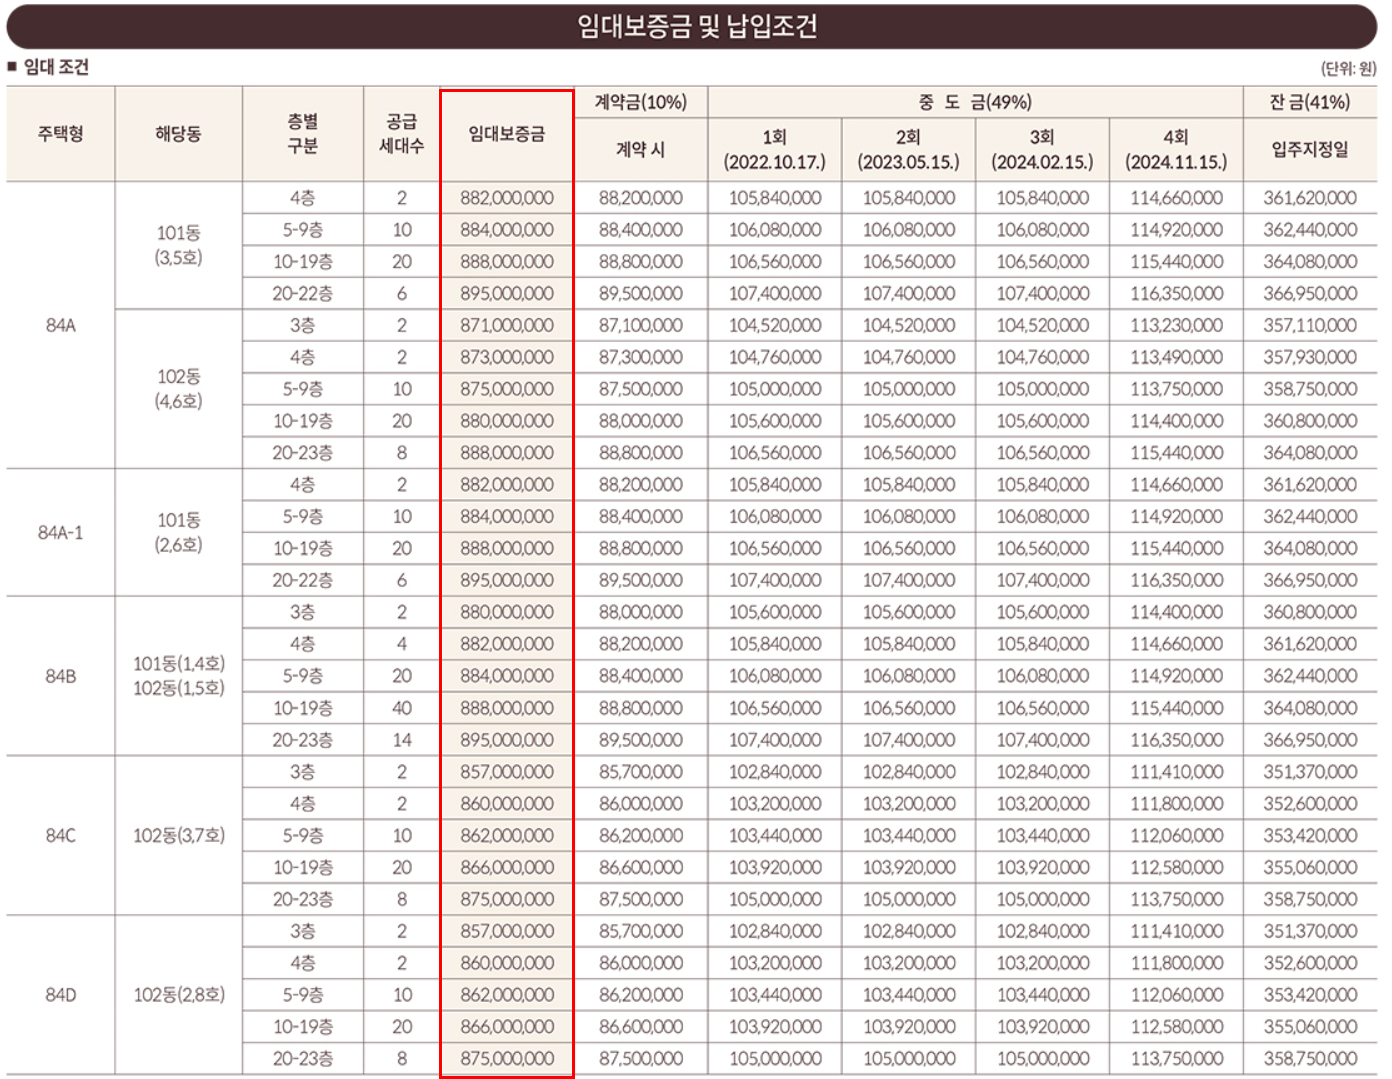Click the 잔금(41%) header cell

pyautogui.click(x=1310, y=102)
